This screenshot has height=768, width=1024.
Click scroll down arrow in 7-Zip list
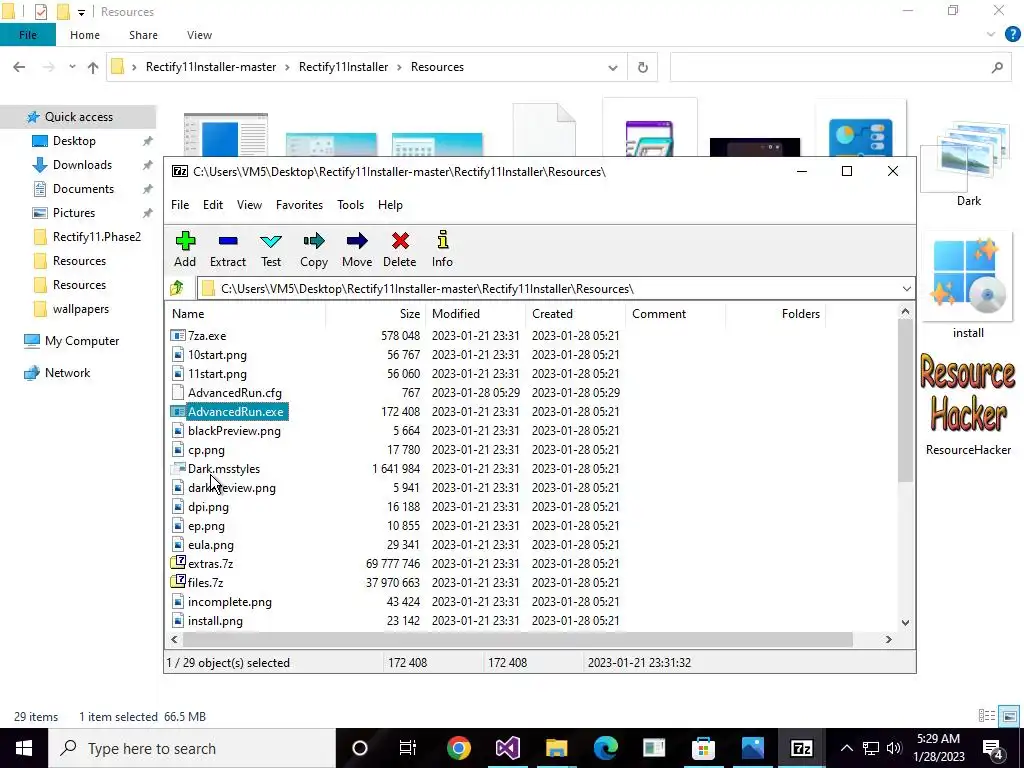905,622
